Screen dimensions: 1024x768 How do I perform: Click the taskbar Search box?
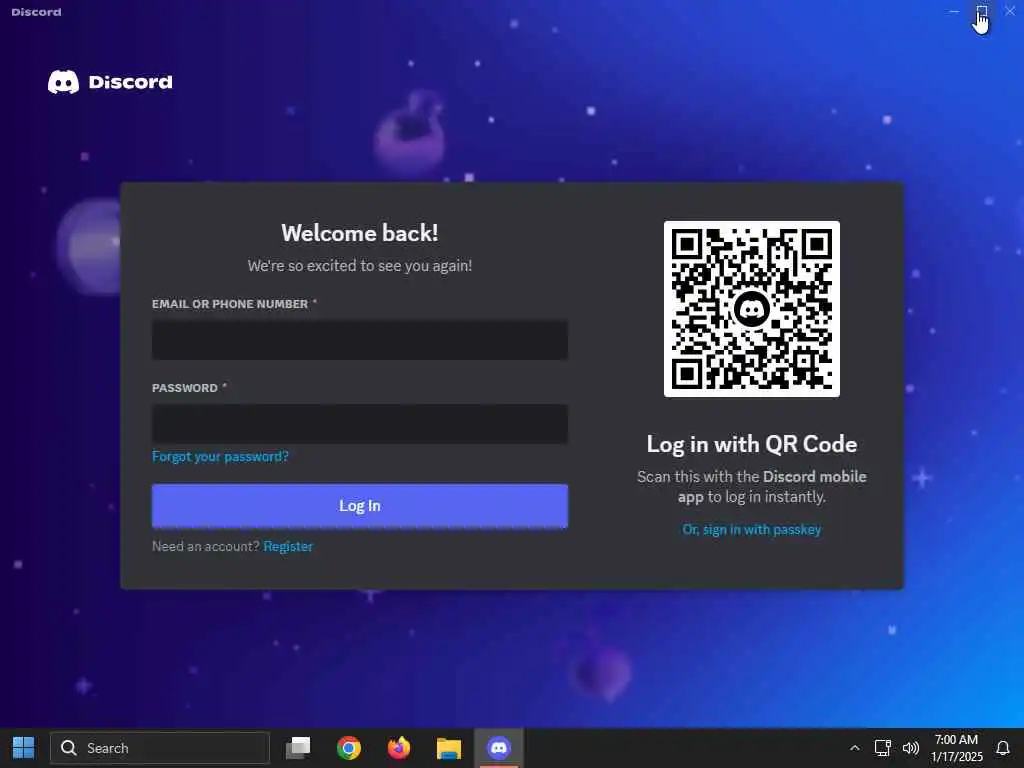coord(160,748)
